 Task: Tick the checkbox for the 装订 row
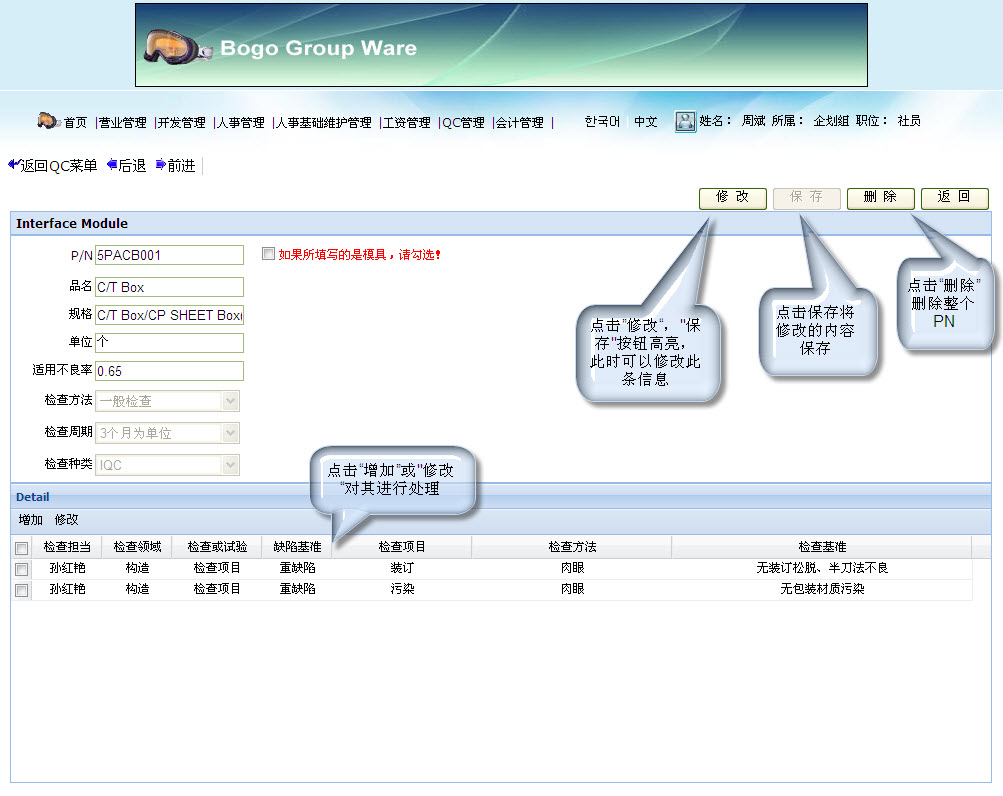point(22,569)
